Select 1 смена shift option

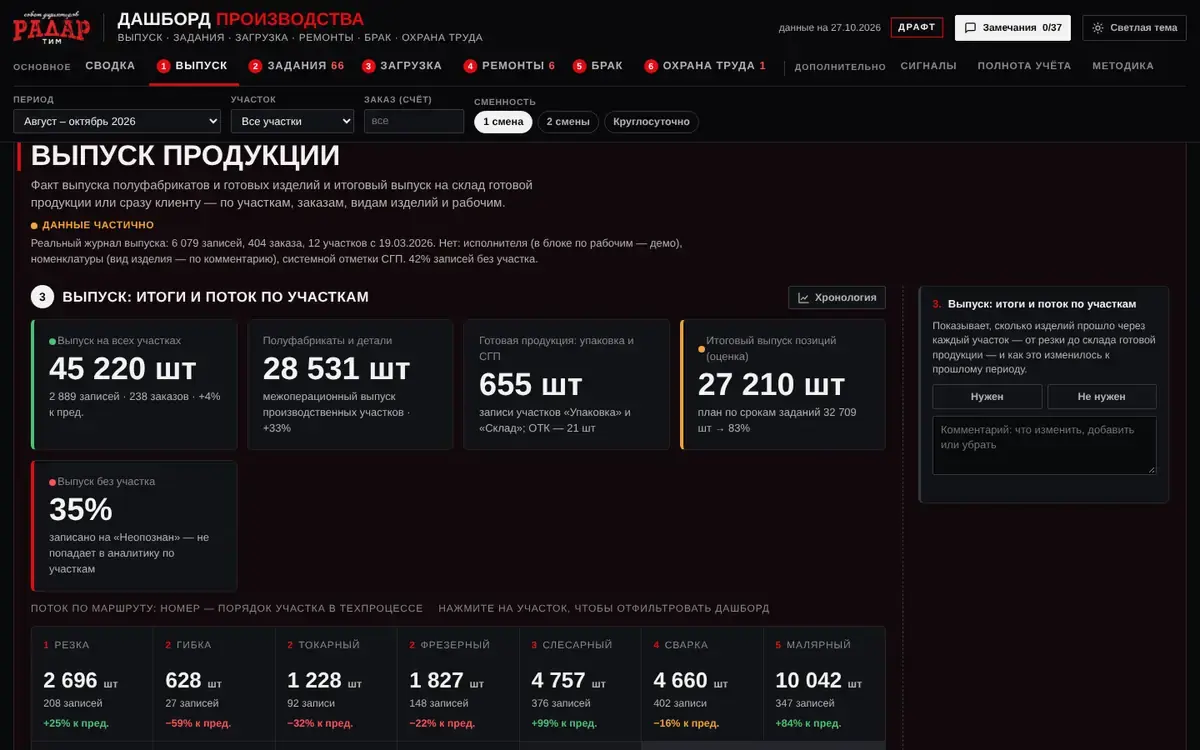tap(503, 122)
